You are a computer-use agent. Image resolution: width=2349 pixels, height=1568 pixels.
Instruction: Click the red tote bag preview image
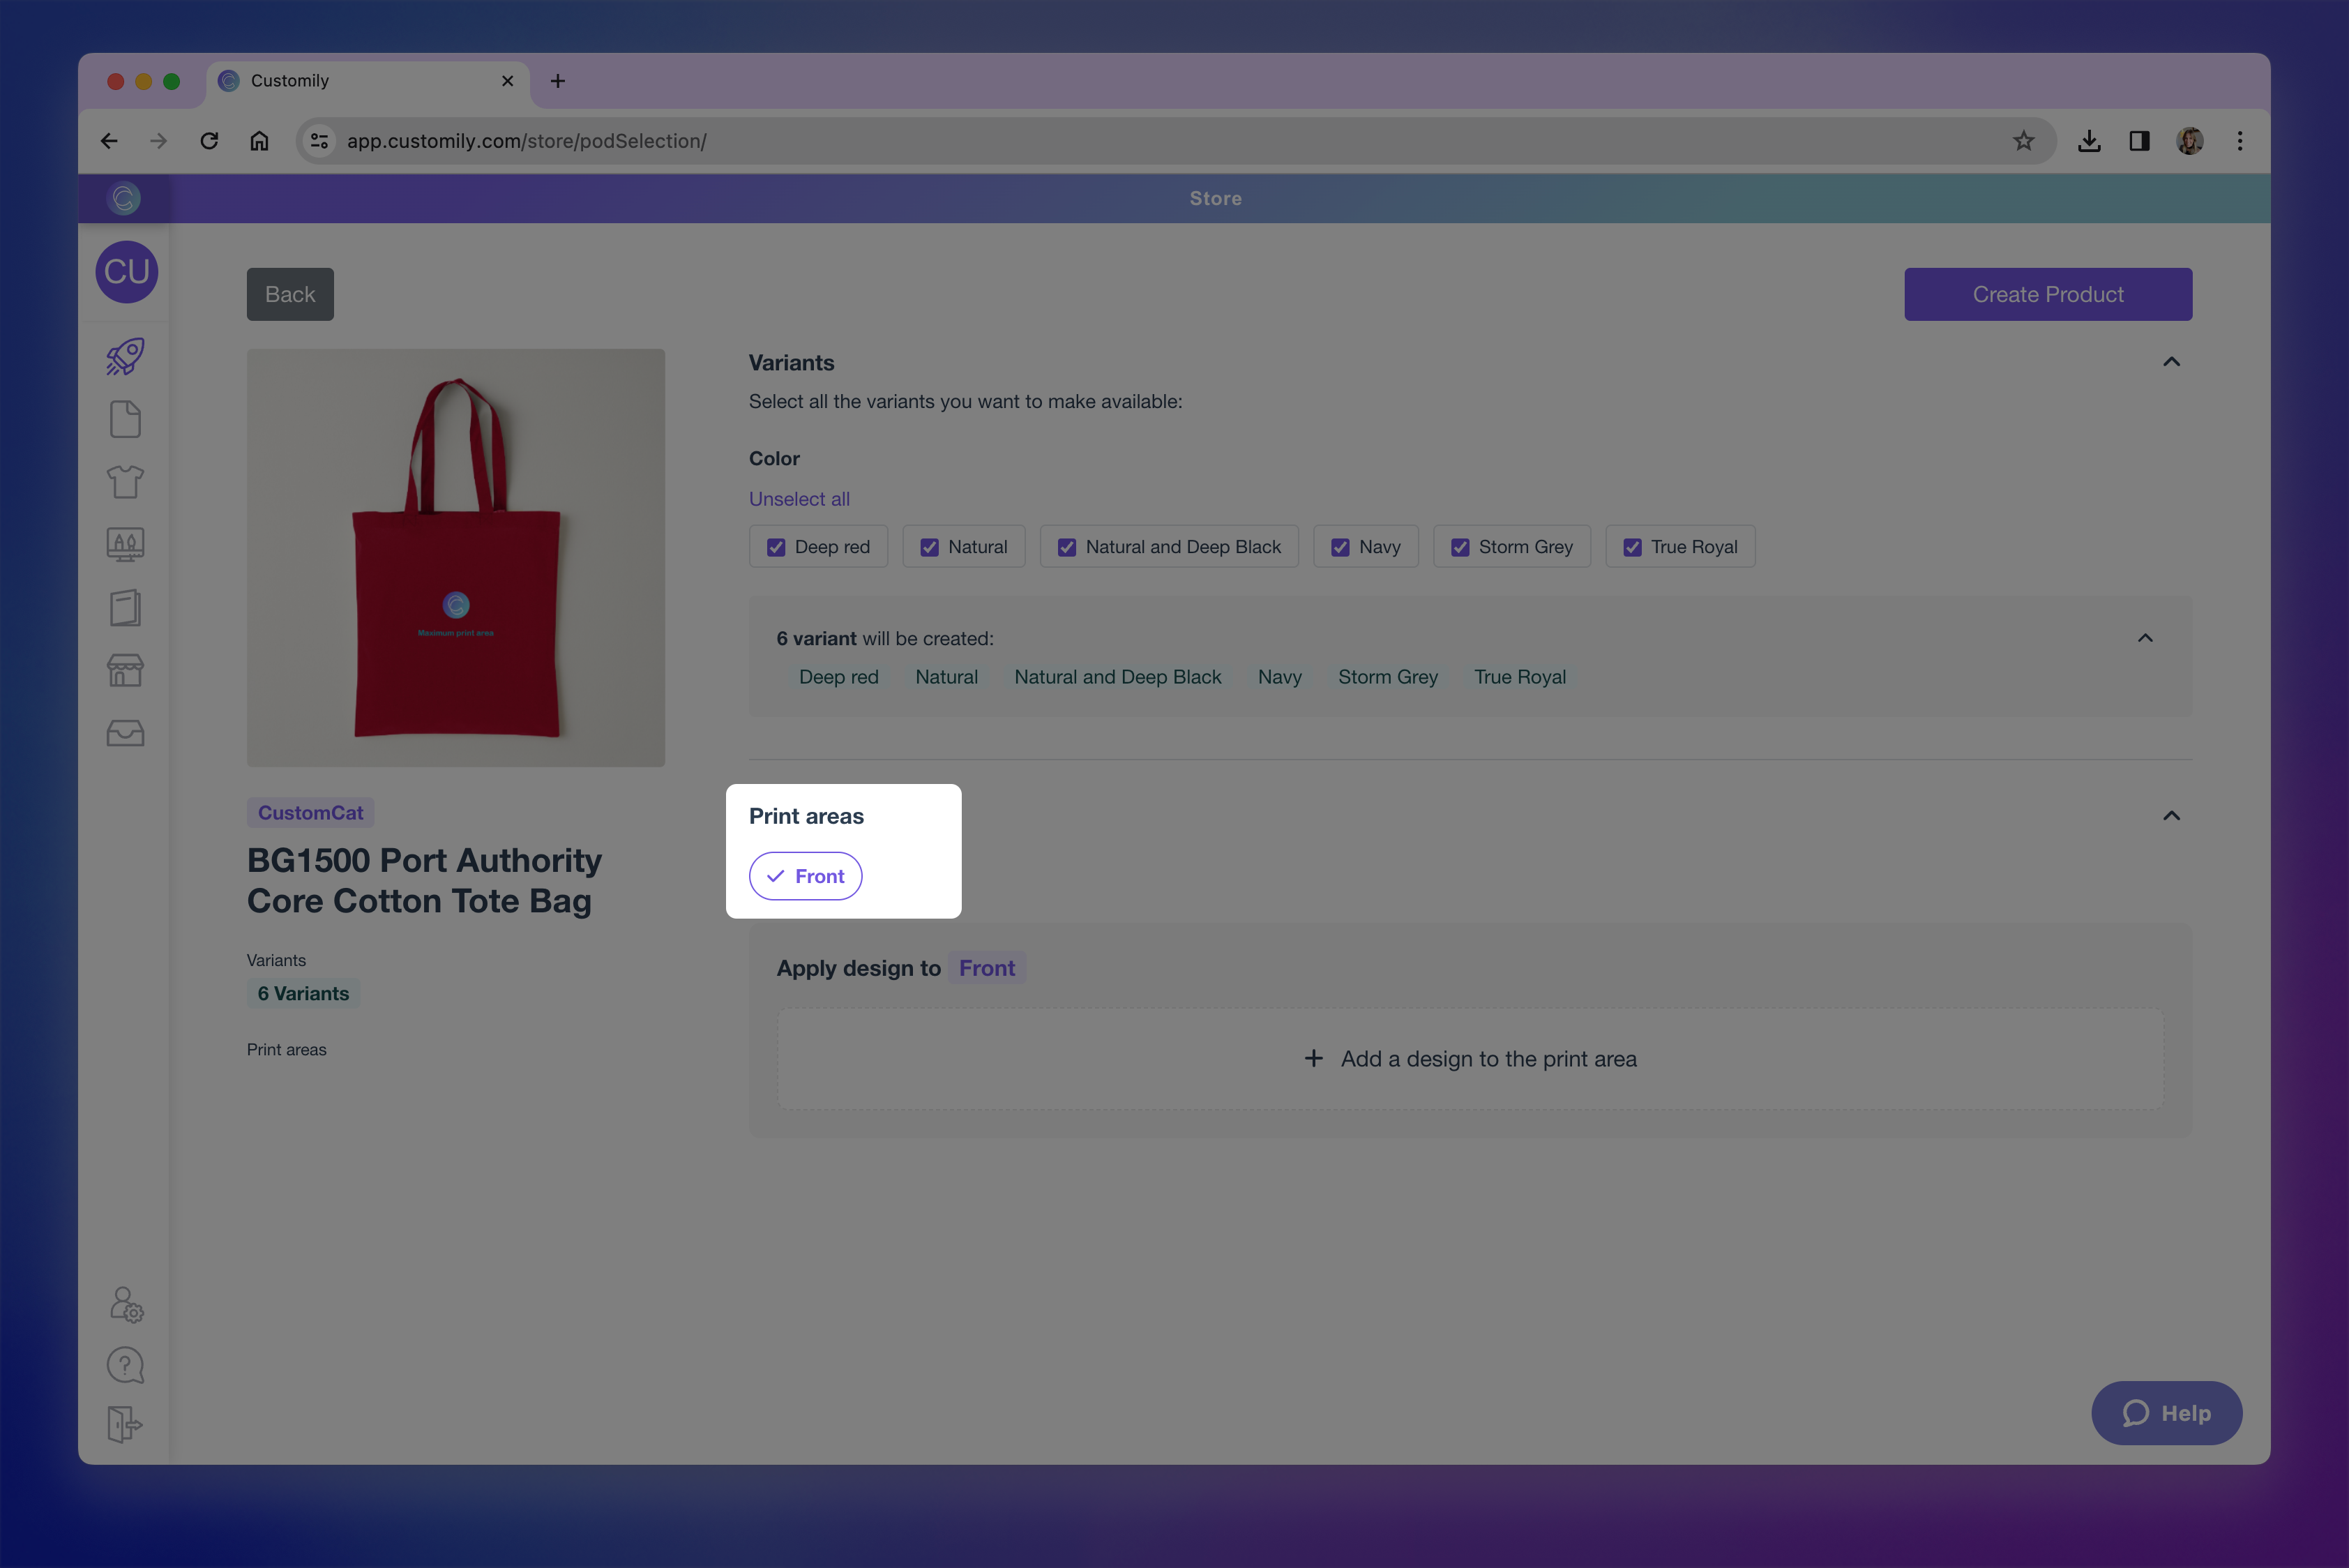pos(456,558)
